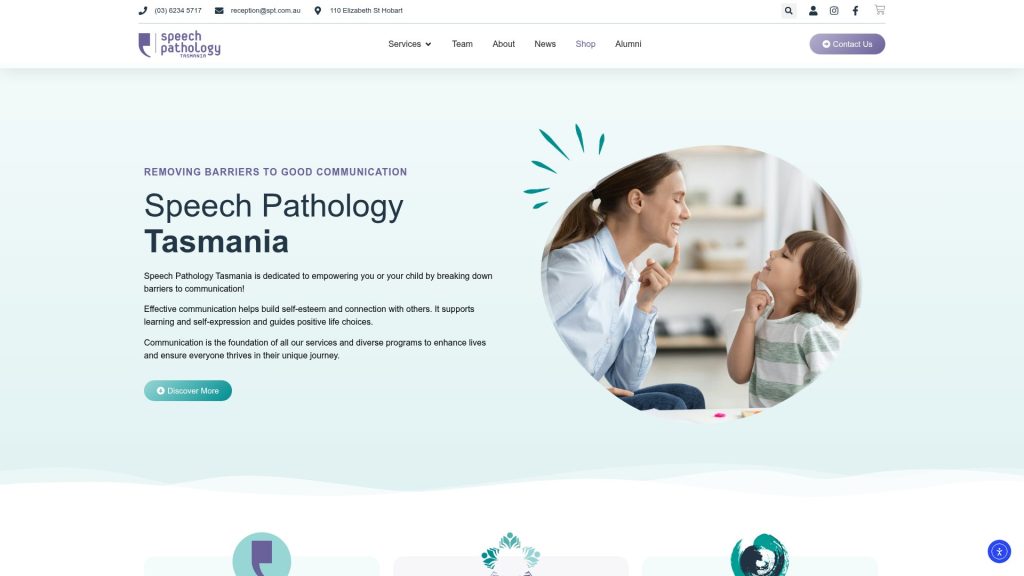Click the reception@spt.com.au email link
Viewport: 1024px width, 576px height.
click(x=265, y=10)
